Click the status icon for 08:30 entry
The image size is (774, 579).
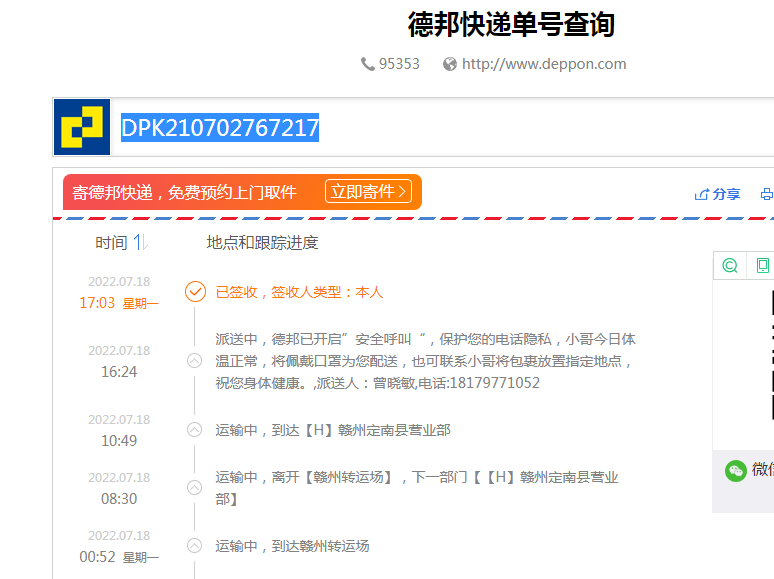194,488
